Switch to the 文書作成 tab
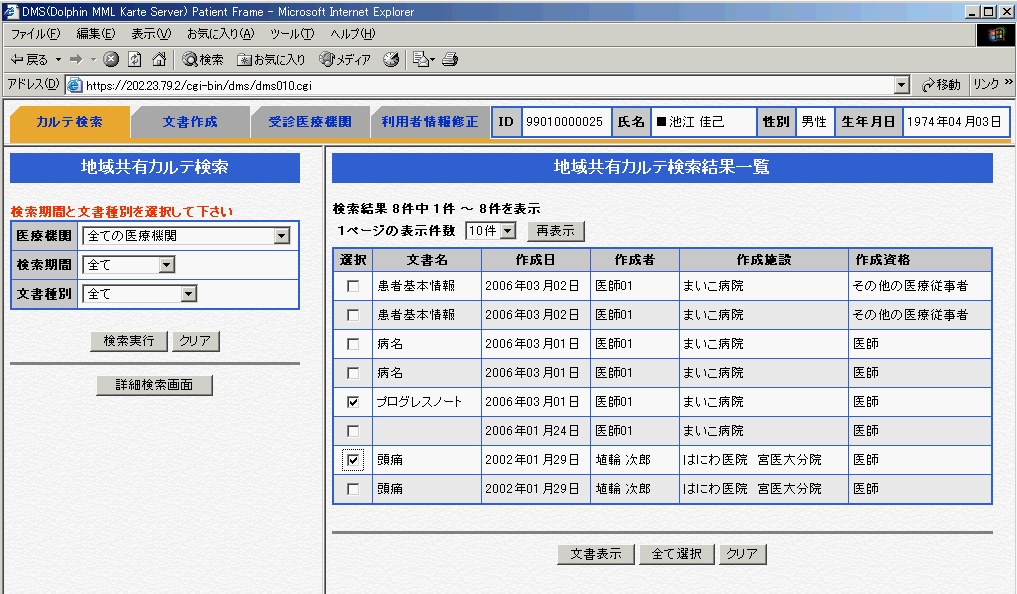Image resolution: width=1017 pixels, height=594 pixels. tap(190, 122)
